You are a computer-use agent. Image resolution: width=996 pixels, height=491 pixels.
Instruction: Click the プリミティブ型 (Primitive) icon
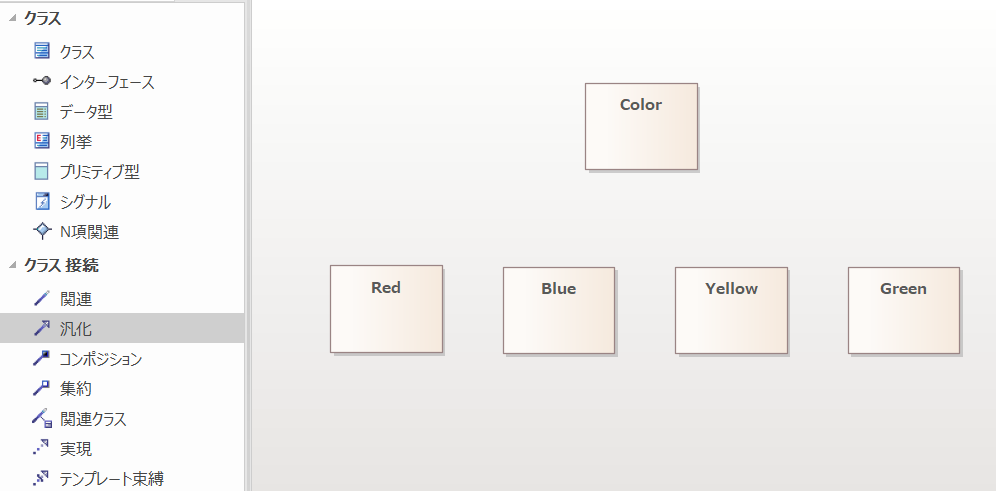pos(41,171)
